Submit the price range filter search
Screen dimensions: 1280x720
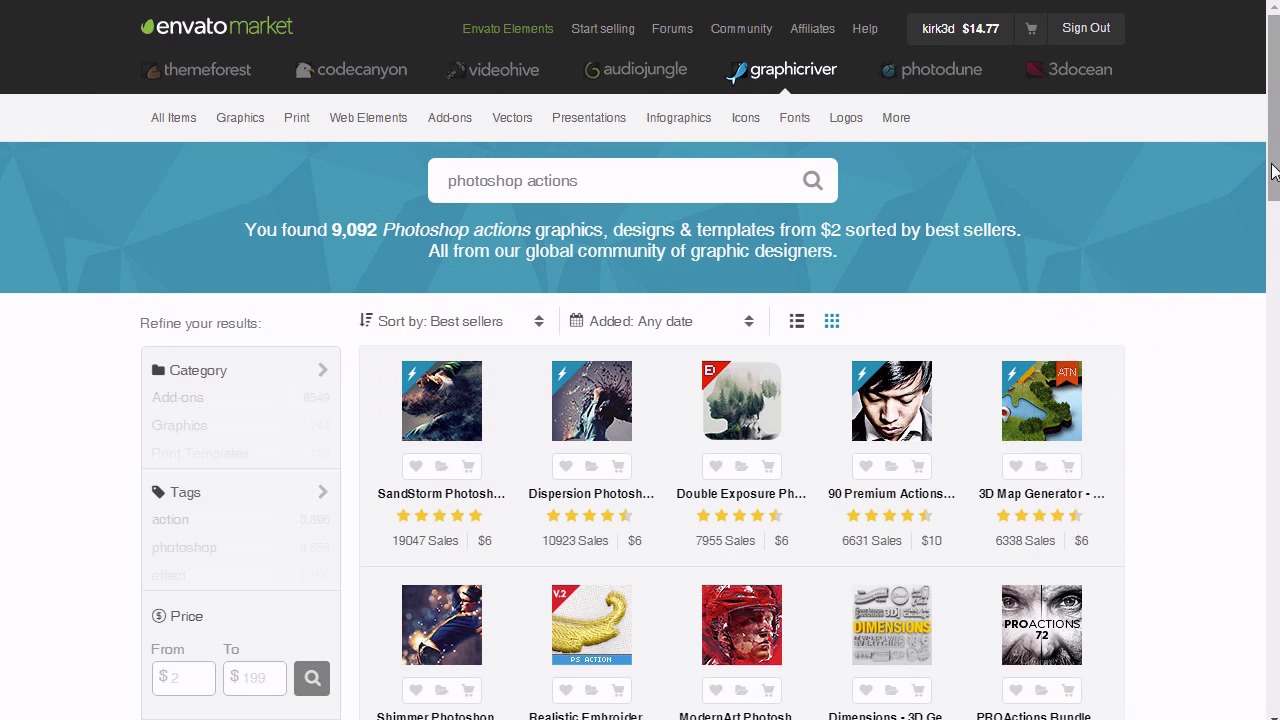[x=312, y=678]
